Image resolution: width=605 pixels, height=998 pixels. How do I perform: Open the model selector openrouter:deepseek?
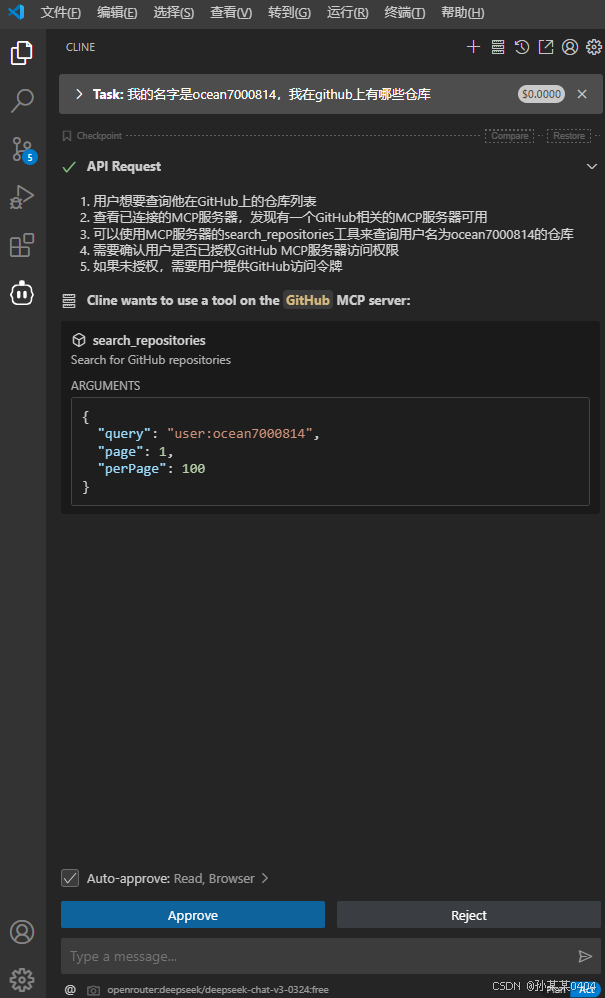coord(218,990)
